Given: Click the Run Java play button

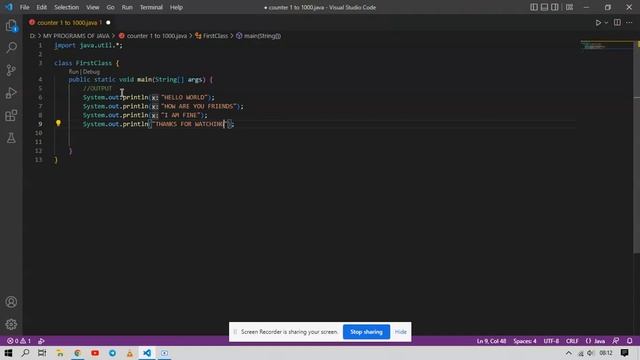Looking at the screenshot, I should coord(598,23).
